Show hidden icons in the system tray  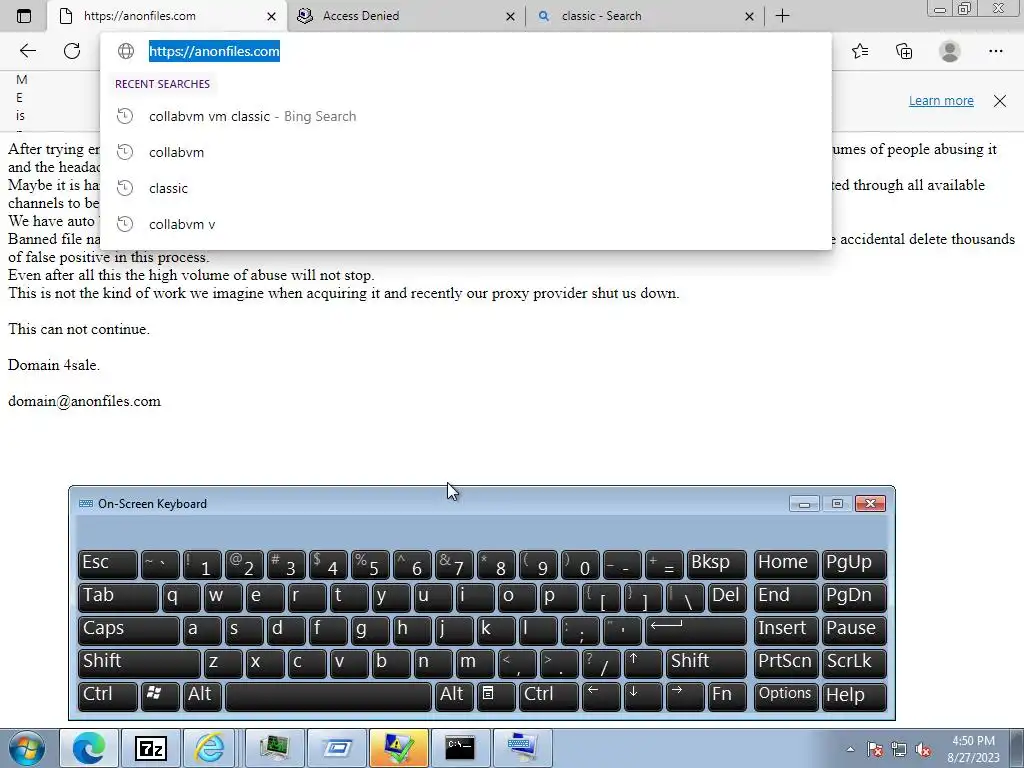click(x=850, y=749)
